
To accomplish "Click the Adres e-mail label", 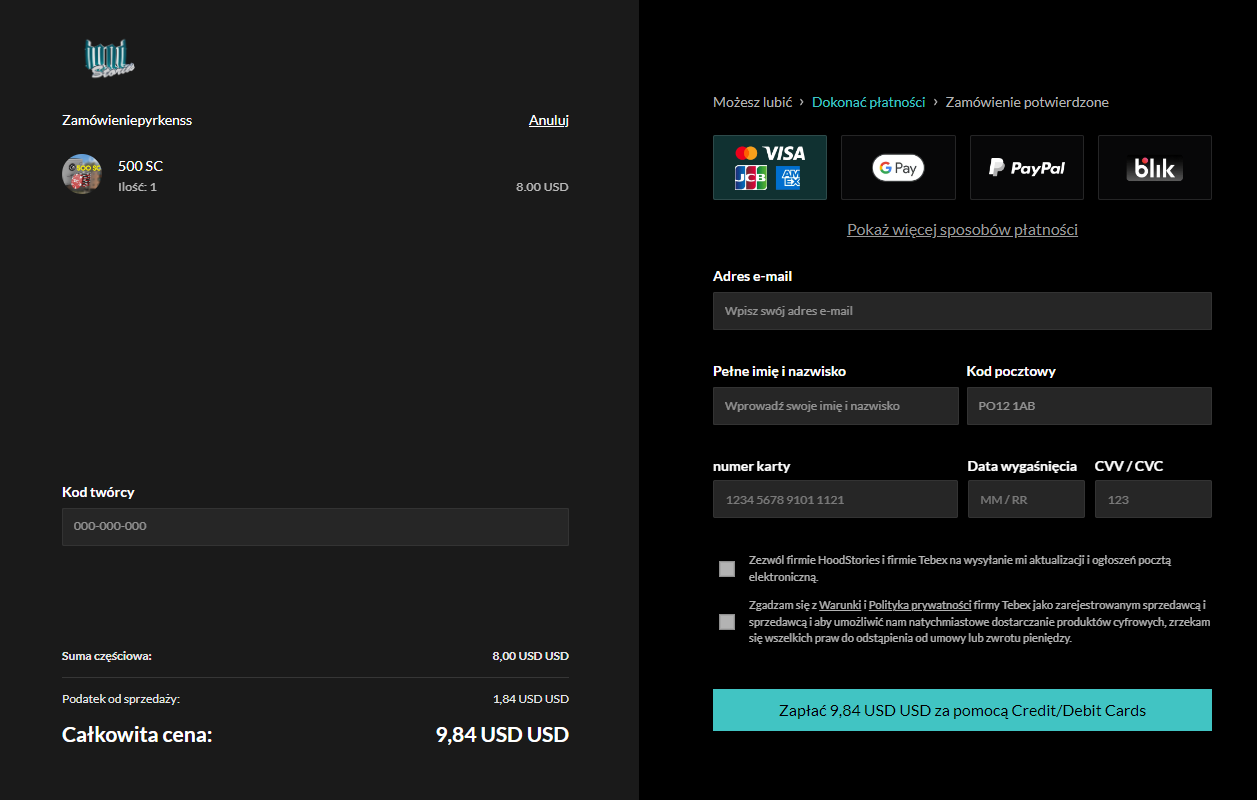I will [x=752, y=276].
